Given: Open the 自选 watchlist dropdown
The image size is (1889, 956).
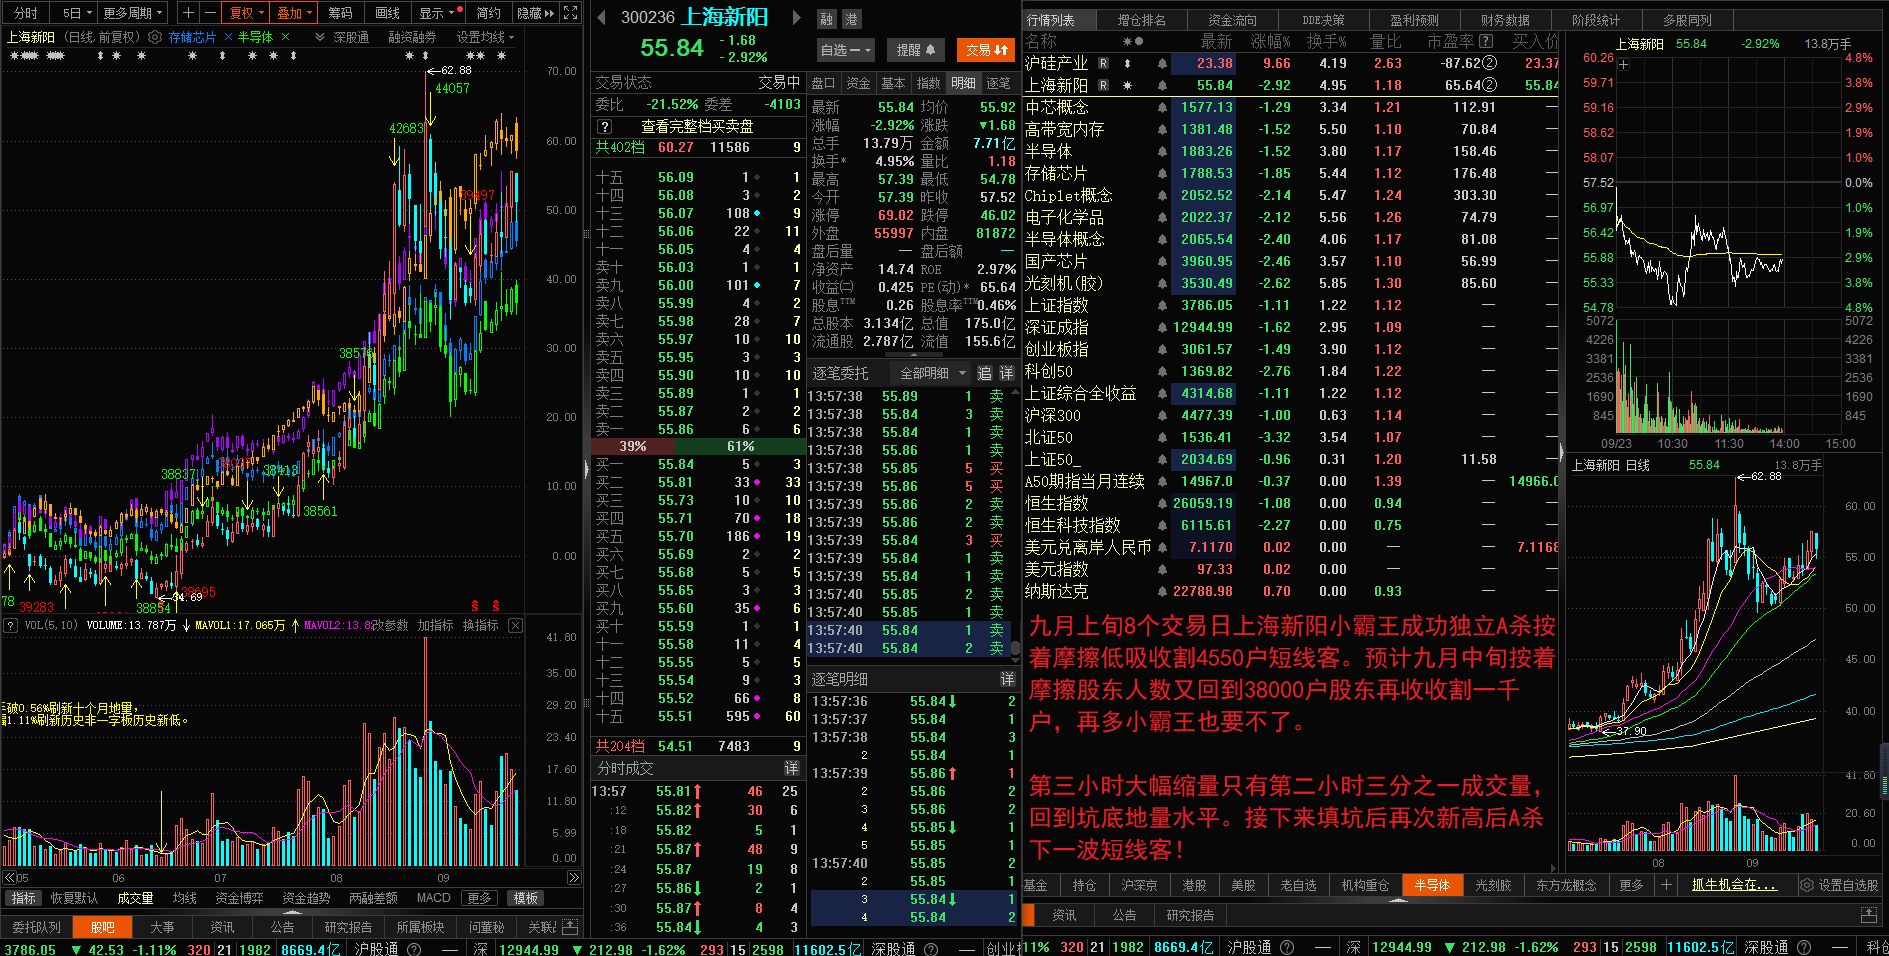Looking at the screenshot, I should pyautogui.click(x=845, y=50).
